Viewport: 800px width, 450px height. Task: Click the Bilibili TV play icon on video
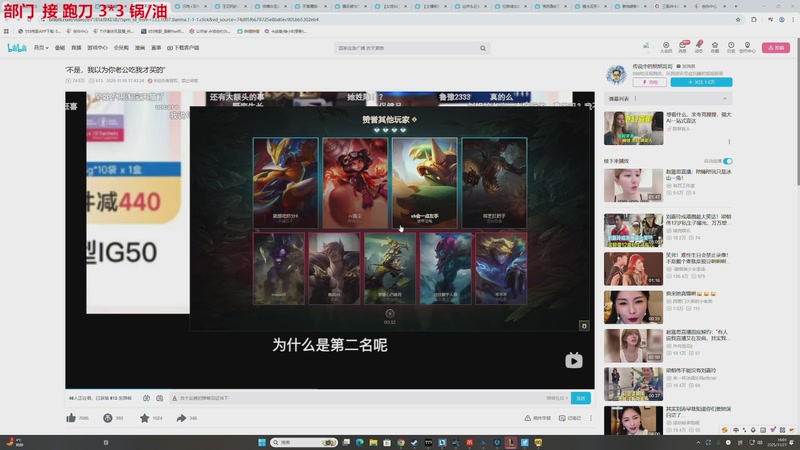click(x=574, y=360)
